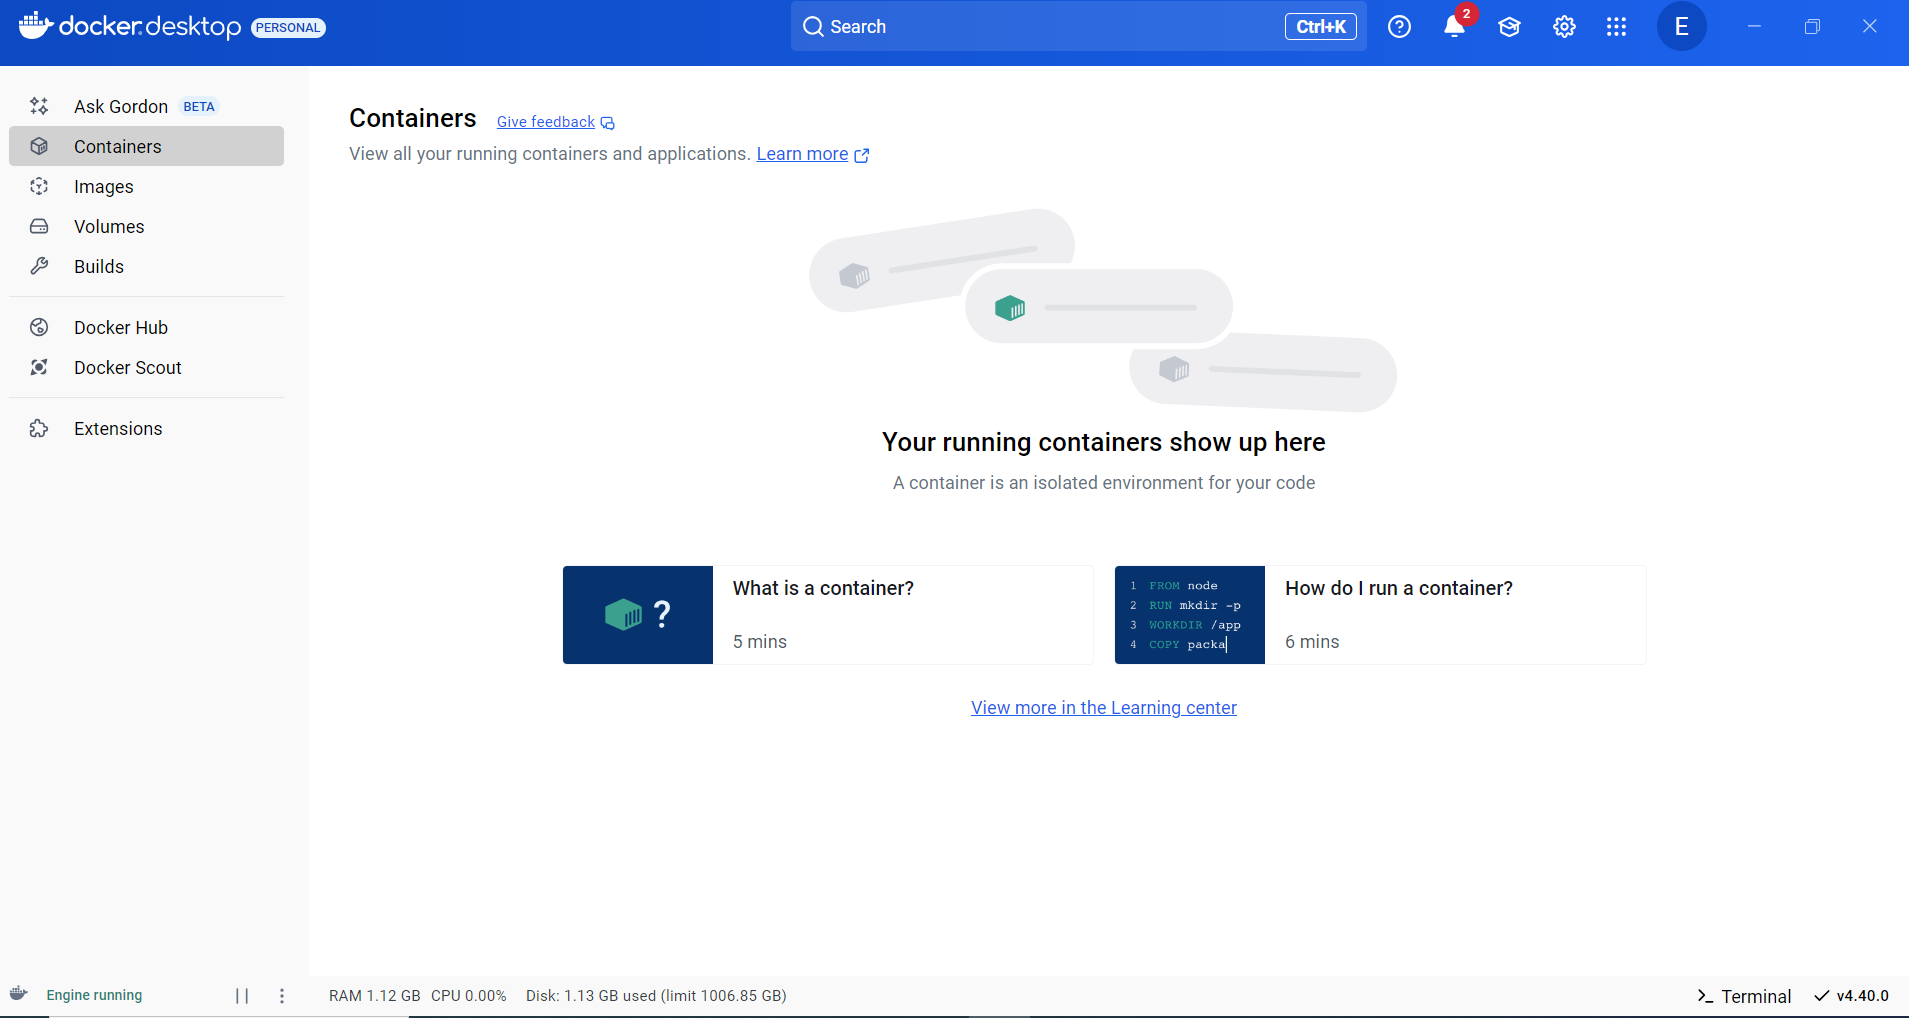Viewport: 1909px width, 1018px height.
Task: Open Settings gear icon in header
Action: coord(1564,27)
